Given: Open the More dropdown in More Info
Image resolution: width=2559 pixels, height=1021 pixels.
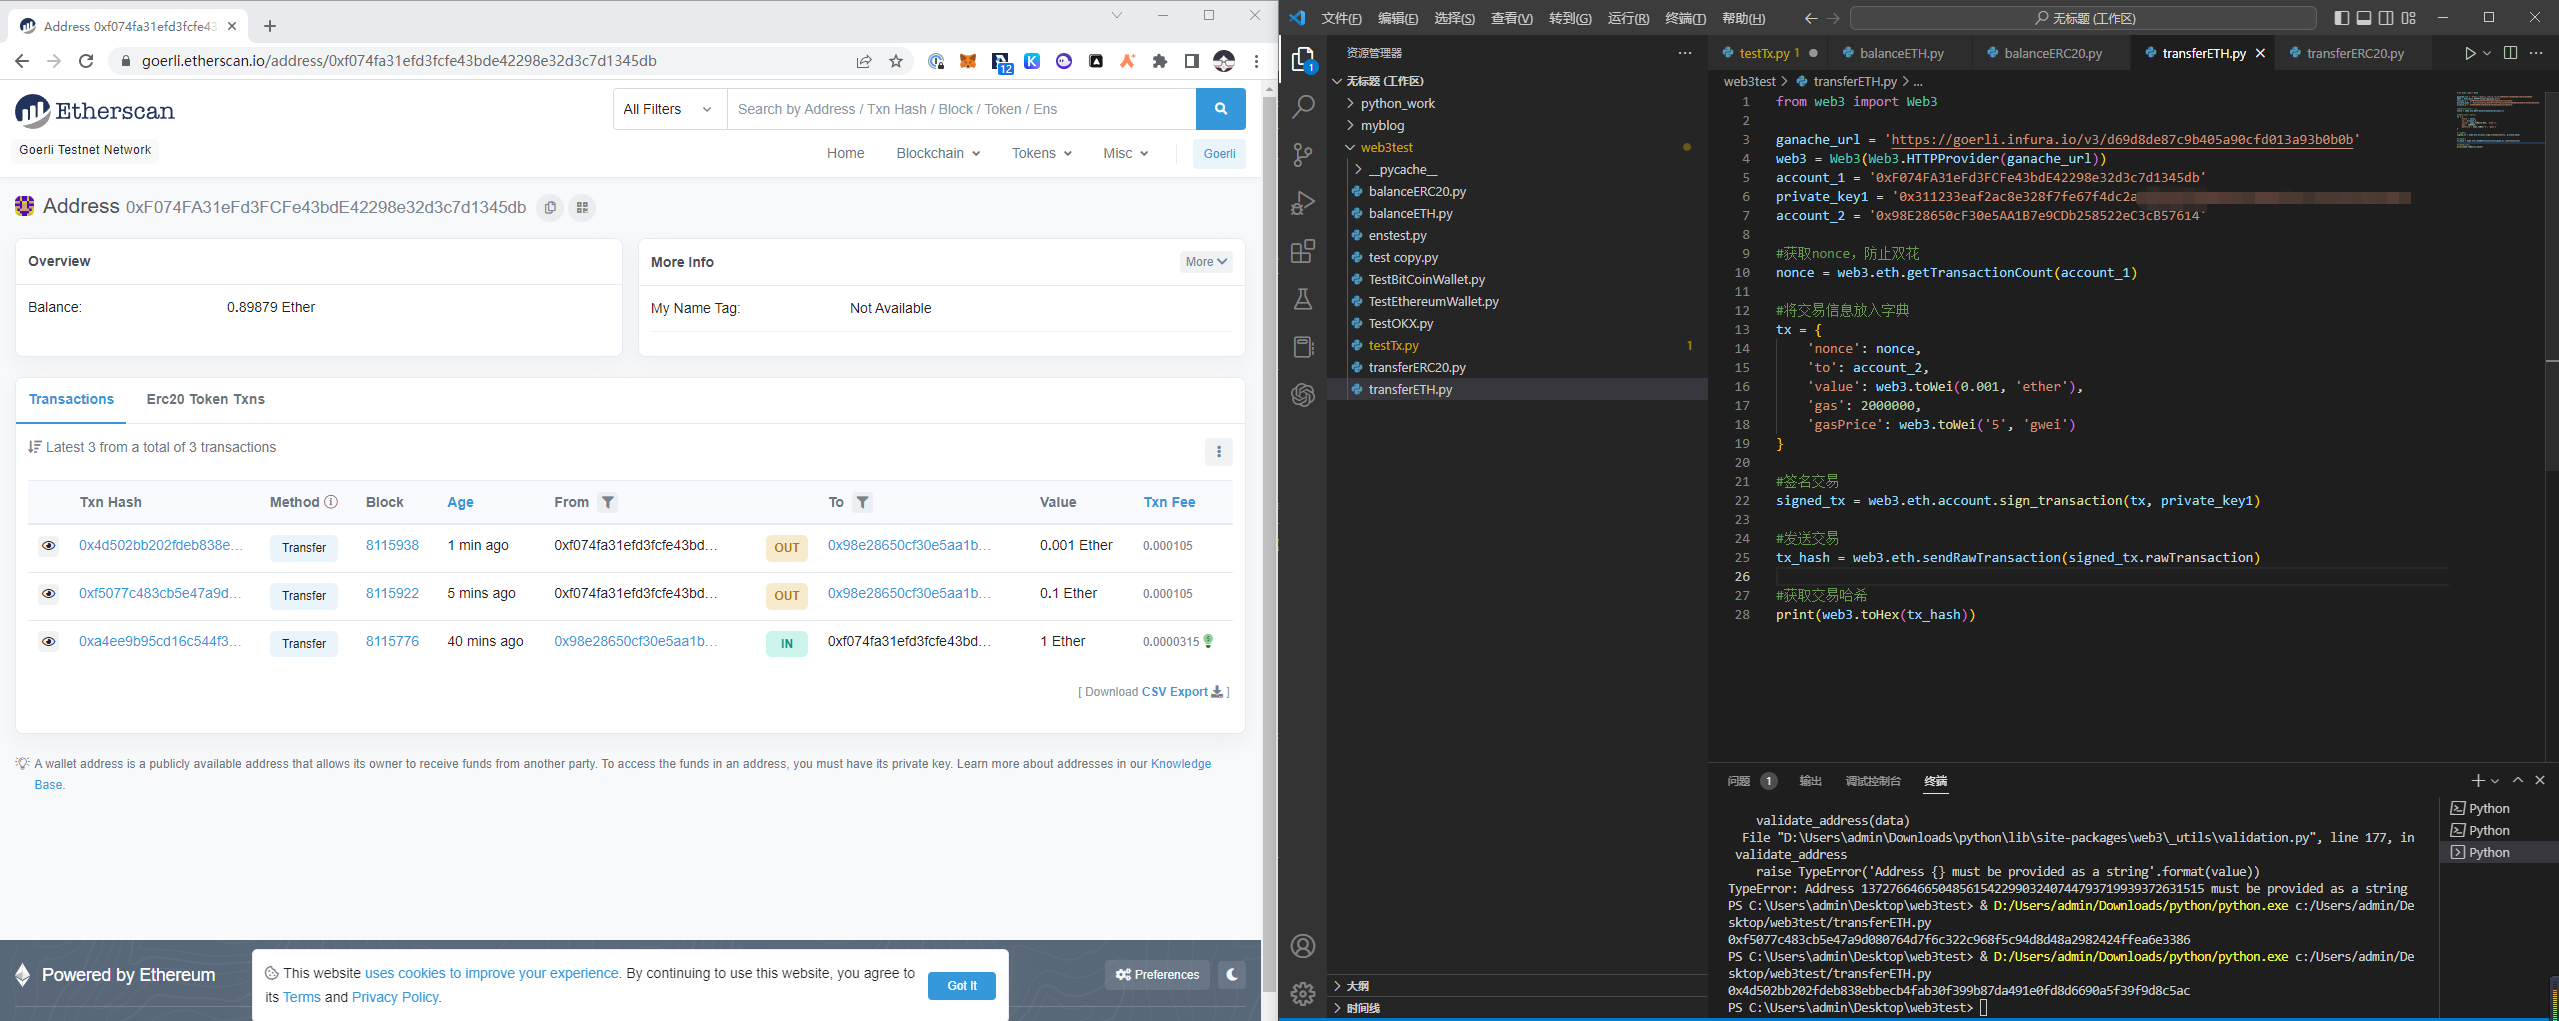Looking at the screenshot, I should 1206,262.
